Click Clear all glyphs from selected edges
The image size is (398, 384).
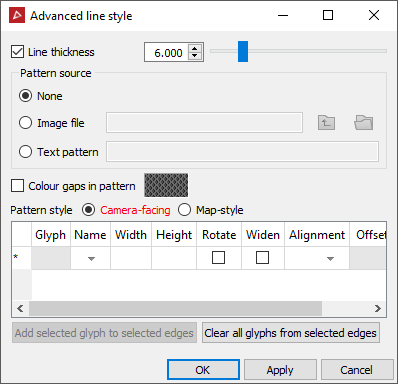pyautogui.click(x=291, y=333)
